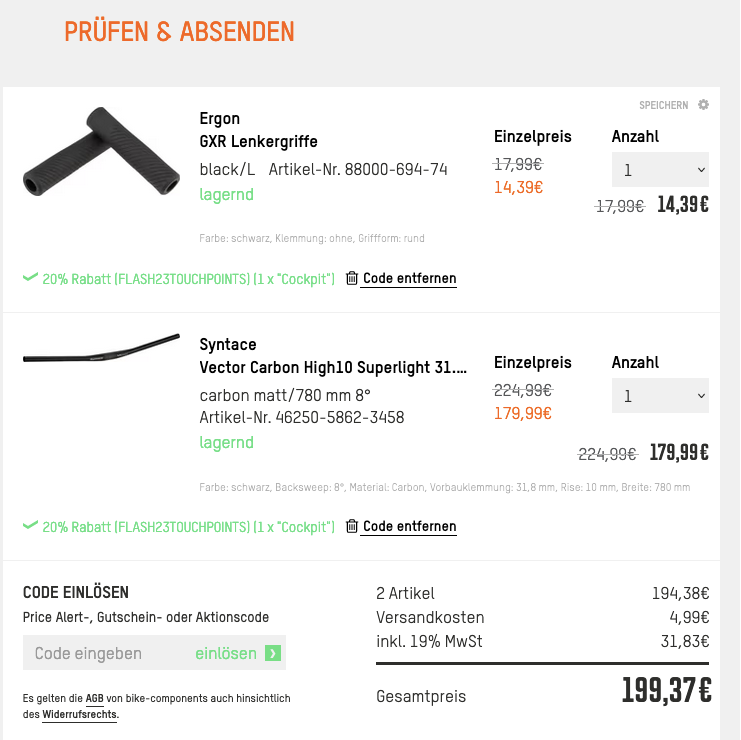This screenshot has height=740, width=741.
Task: Click green arrow icon beside einlösen
Action: pyautogui.click(x=273, y=654)
